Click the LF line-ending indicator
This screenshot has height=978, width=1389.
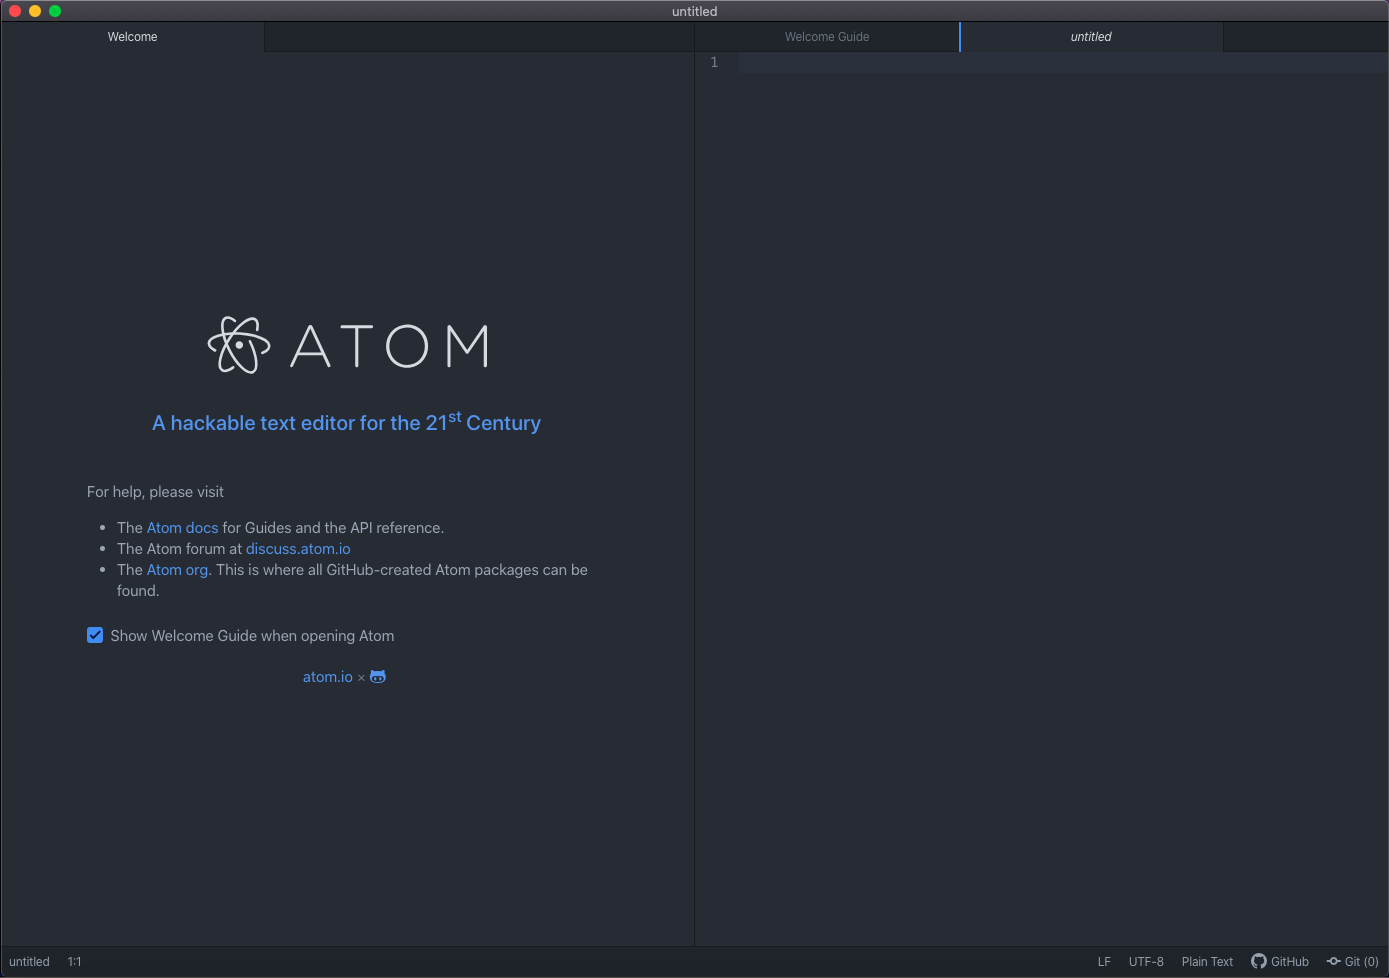pyautogui.click(x=1104, y=961)
